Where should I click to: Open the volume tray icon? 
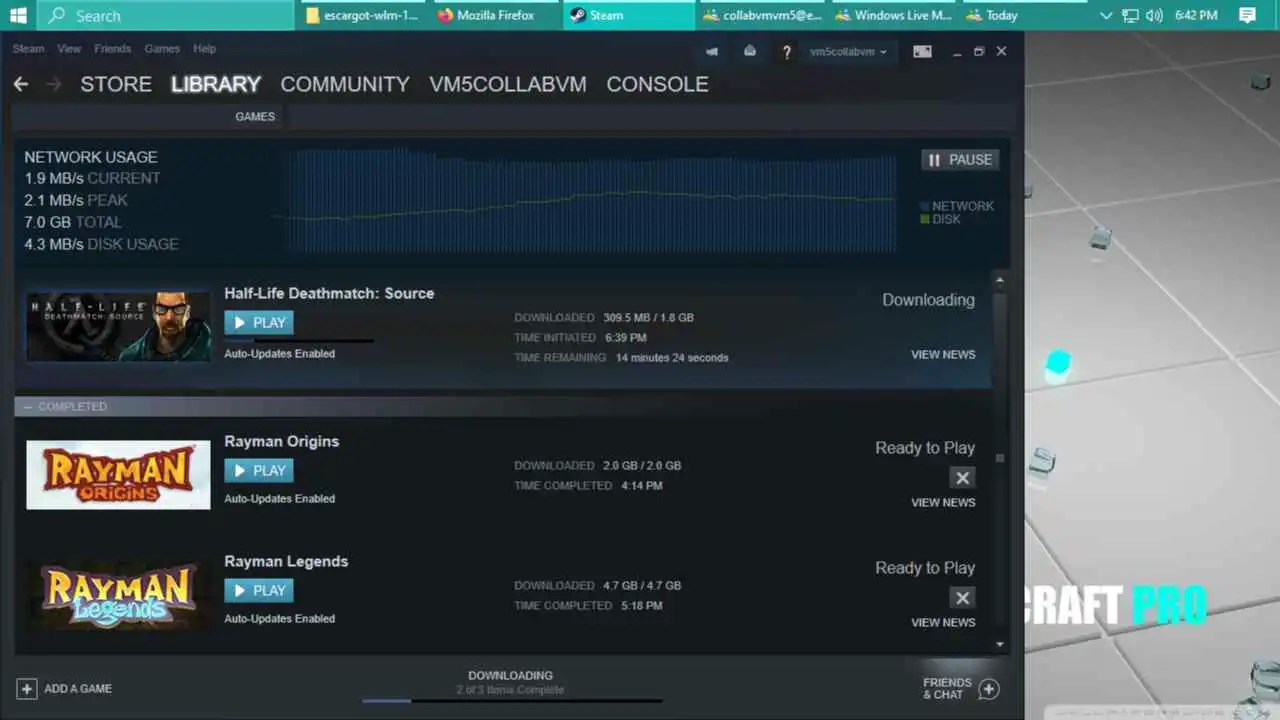point(1154,15)
